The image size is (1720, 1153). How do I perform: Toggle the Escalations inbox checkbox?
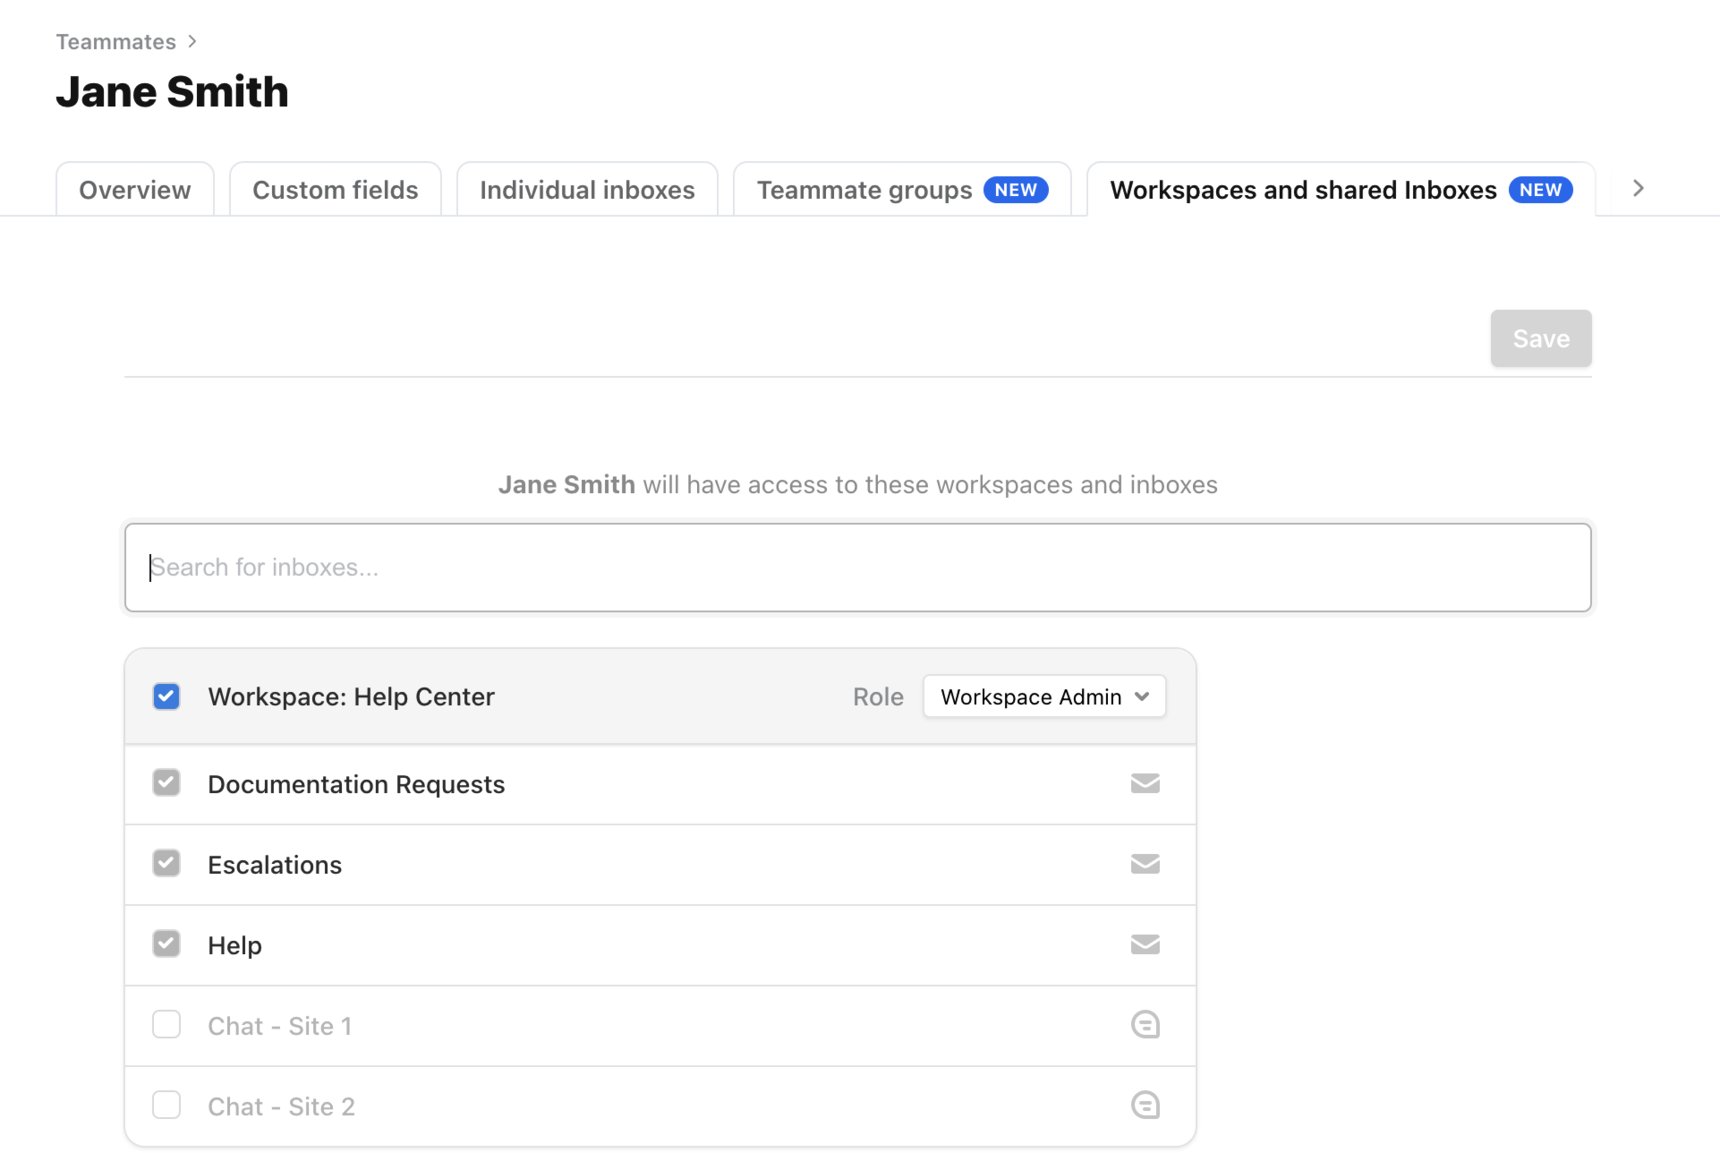coord(167,864)
